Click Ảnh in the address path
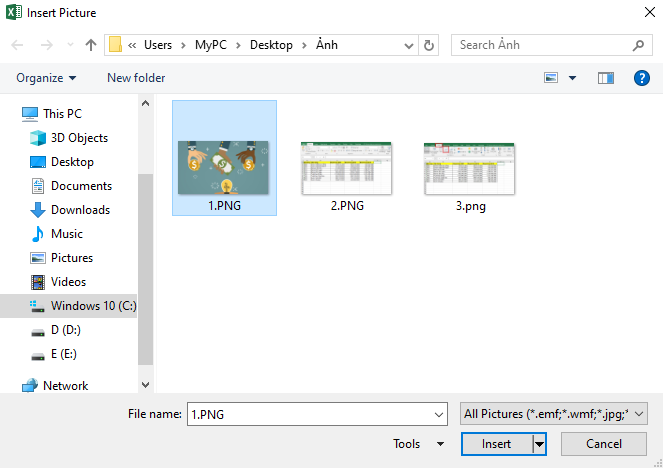Viewport: 663px width, 468px height. click(326, 45)
